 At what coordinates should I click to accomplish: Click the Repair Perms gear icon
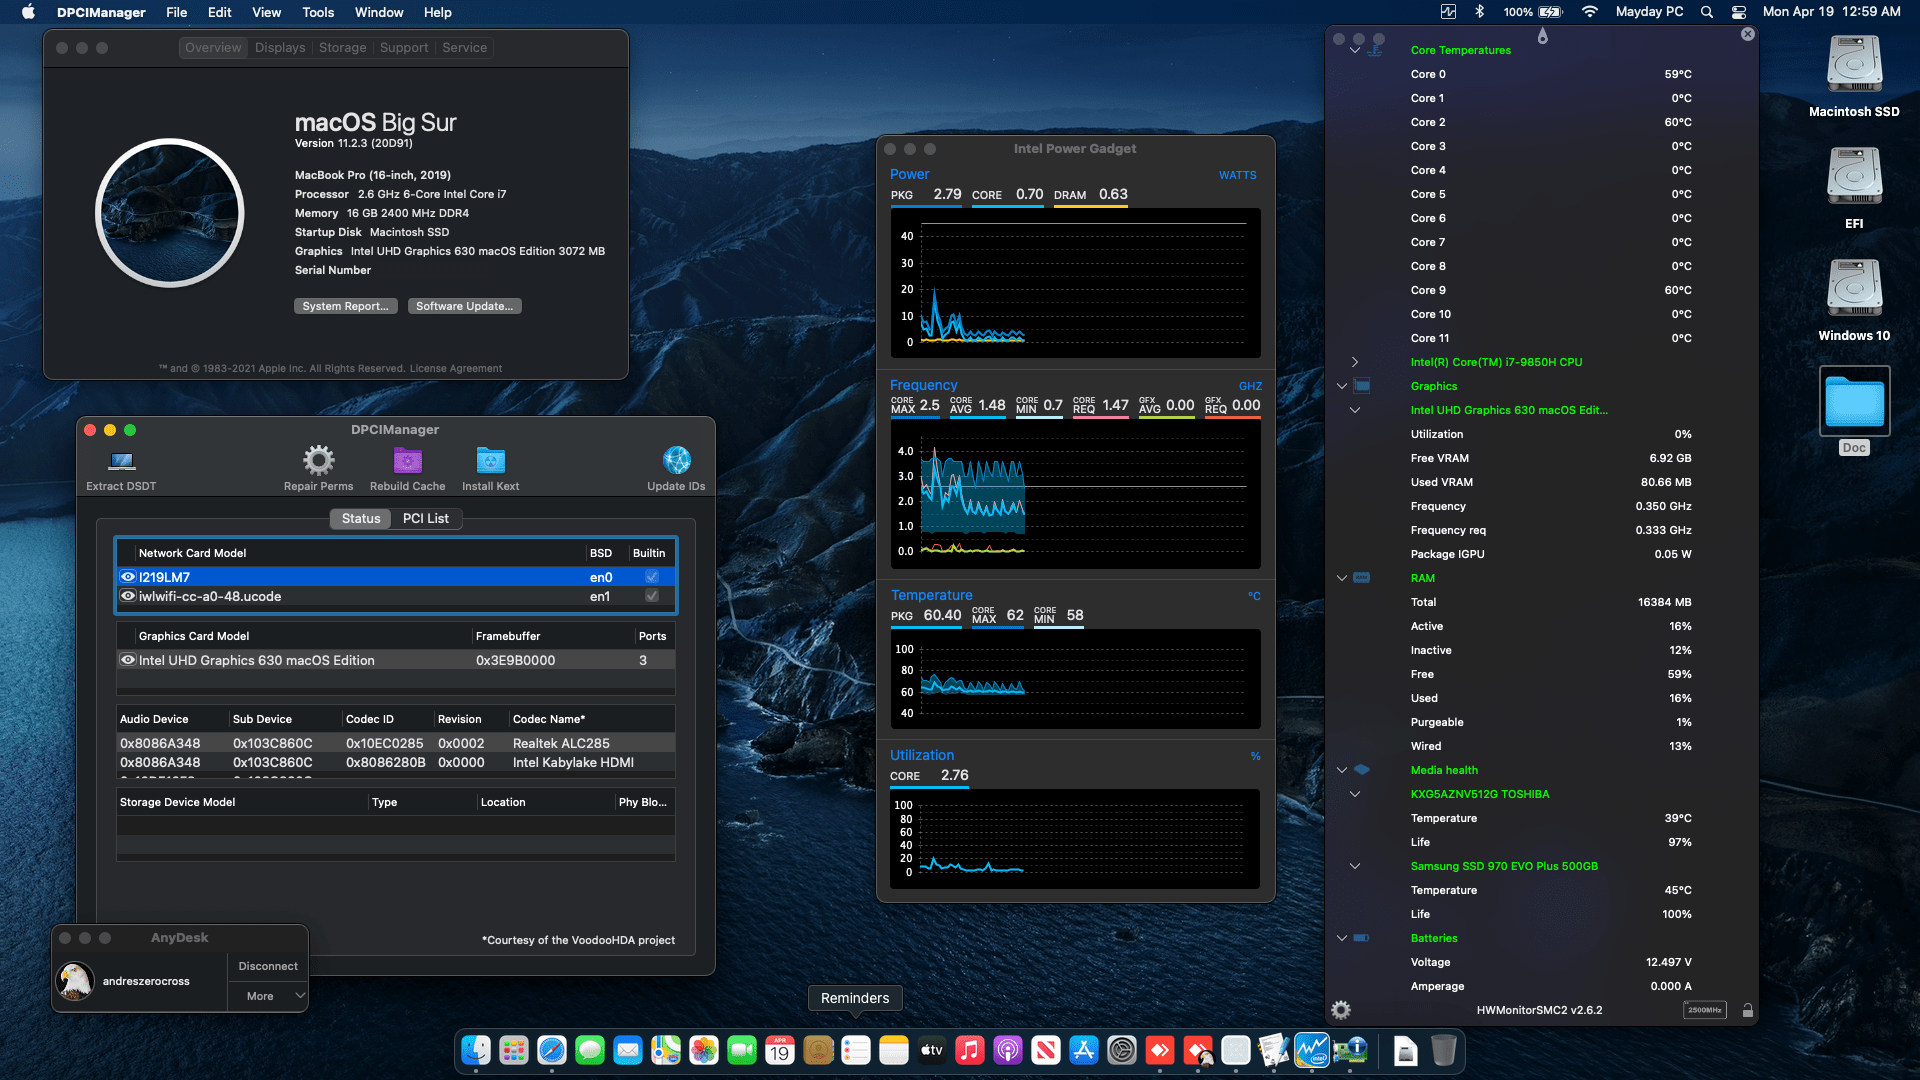(x=318, y=460)
